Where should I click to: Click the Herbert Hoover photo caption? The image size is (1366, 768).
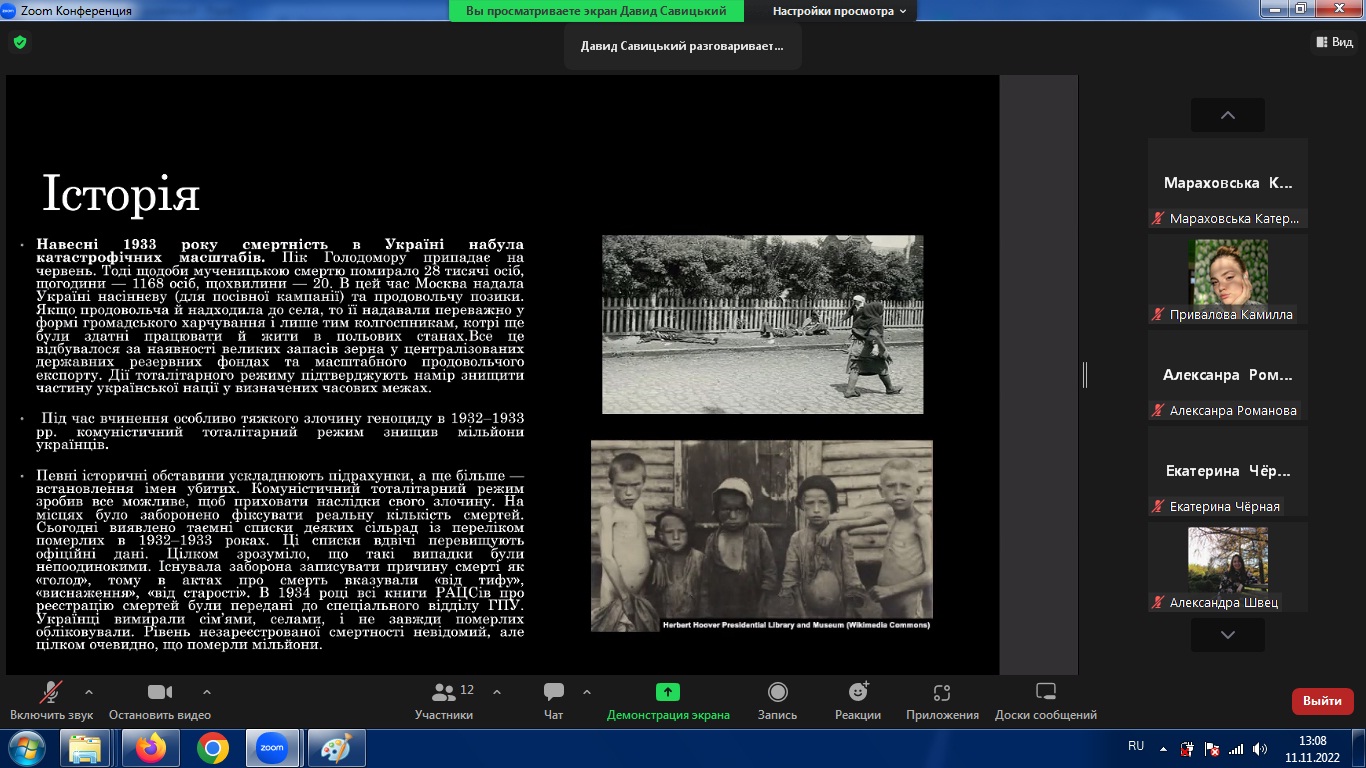(797, 625)
